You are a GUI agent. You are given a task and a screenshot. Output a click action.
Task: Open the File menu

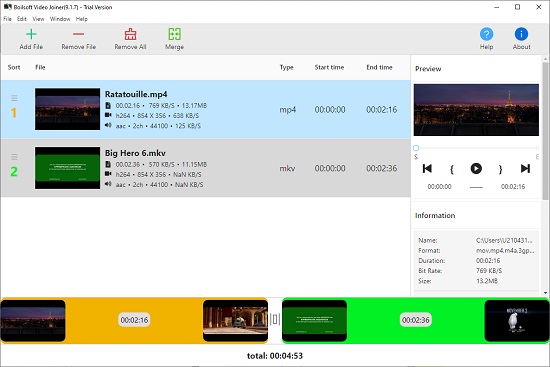(7, 19)
